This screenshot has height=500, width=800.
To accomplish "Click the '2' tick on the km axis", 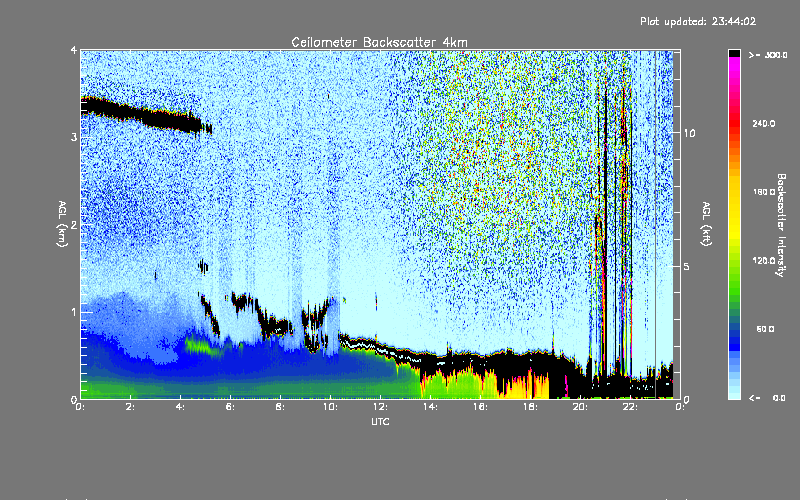I will [74, 225].
